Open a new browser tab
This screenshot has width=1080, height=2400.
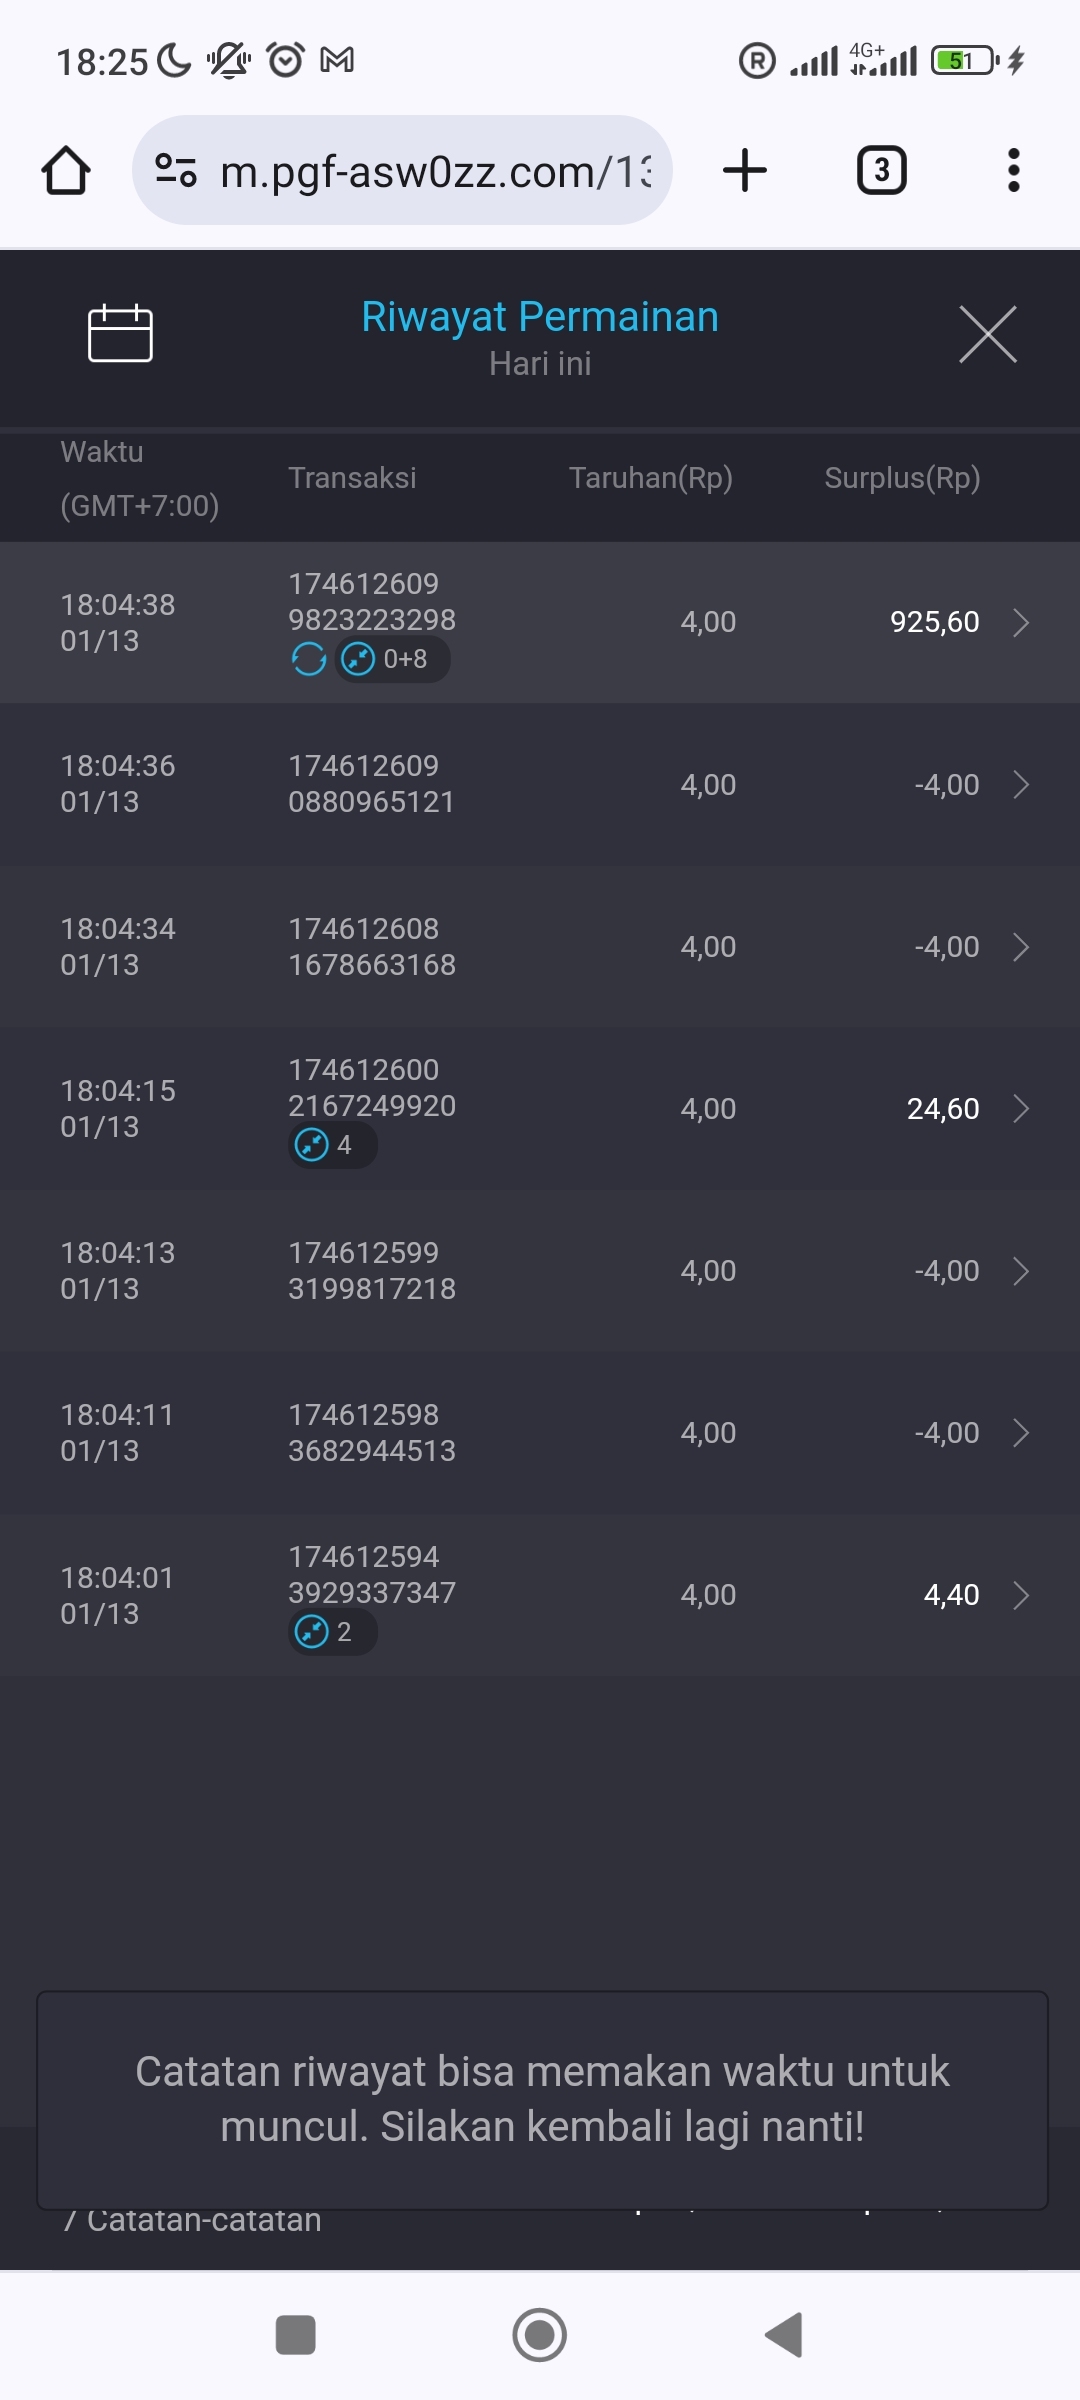(x=745, y=170)
